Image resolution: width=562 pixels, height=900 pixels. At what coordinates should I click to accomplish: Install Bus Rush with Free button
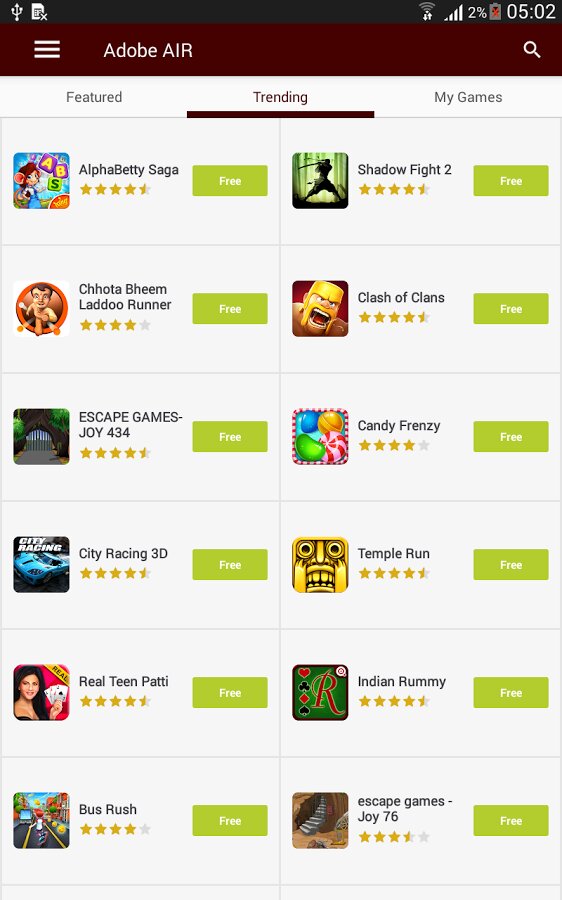click(230, 821)
